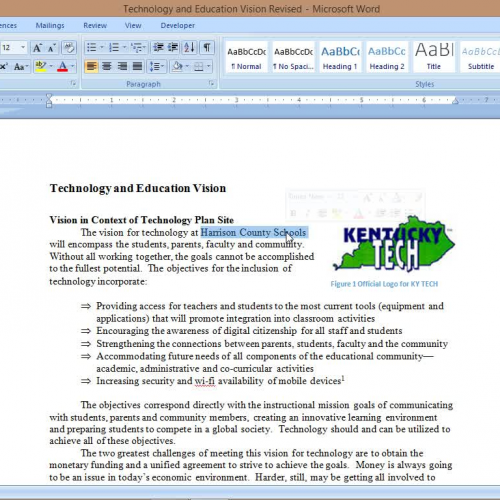Toggle Show/Hide paragraph marks

click(207, 48)
